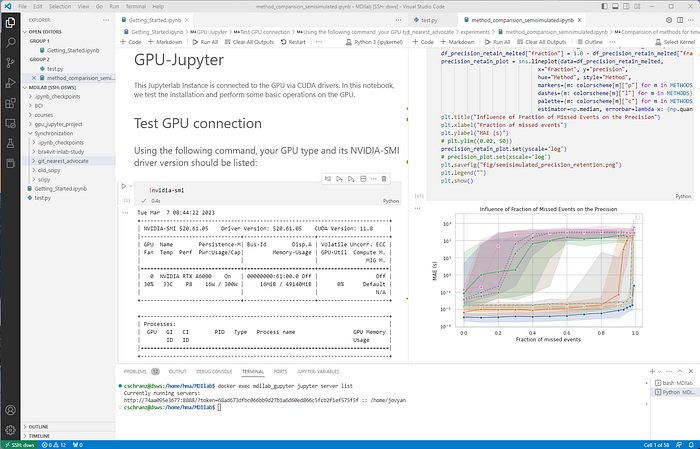Open Run and Debug view icon
The image size is (700, 449).
click(x=10, y=83)
